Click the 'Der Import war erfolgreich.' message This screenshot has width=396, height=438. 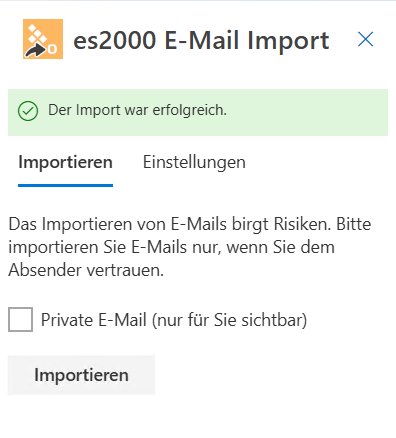[x=138, y=110]
